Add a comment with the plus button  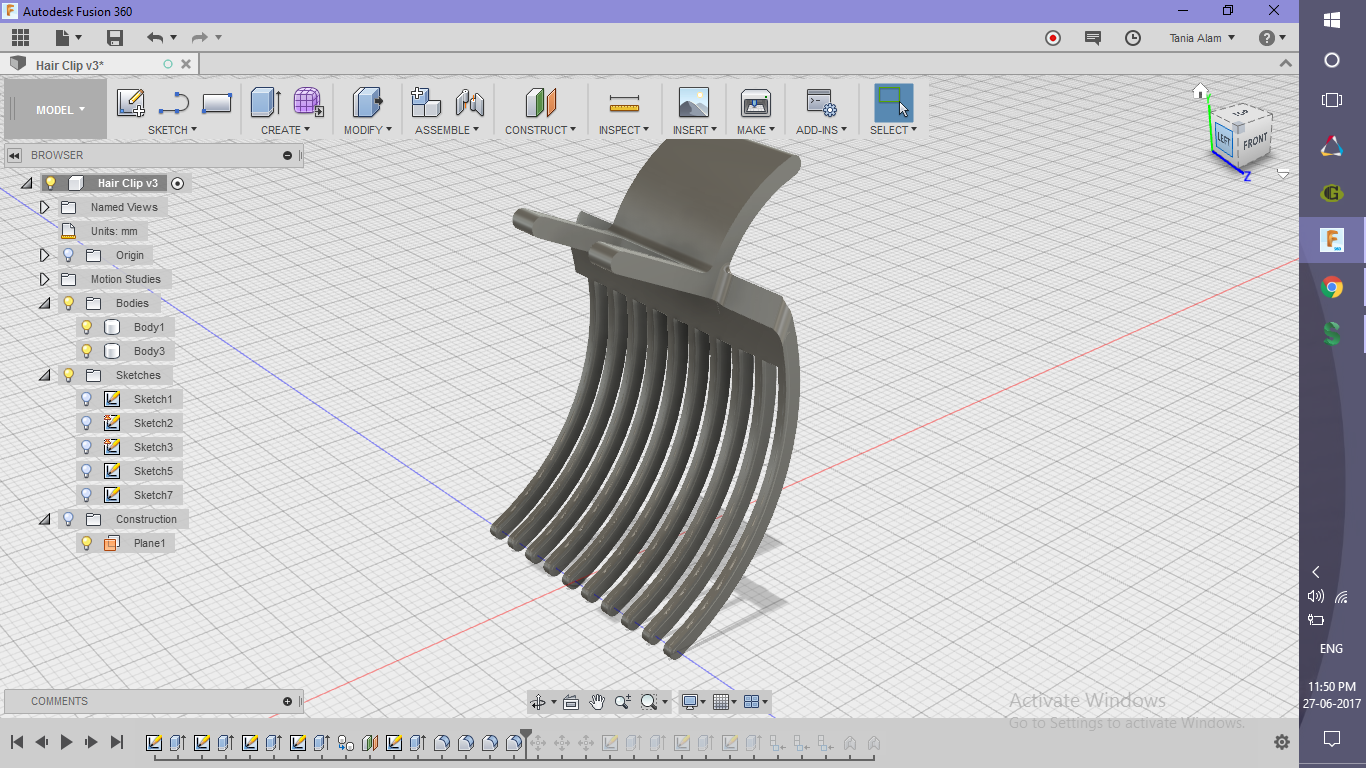pyautogui.click(x=287, y=701)
